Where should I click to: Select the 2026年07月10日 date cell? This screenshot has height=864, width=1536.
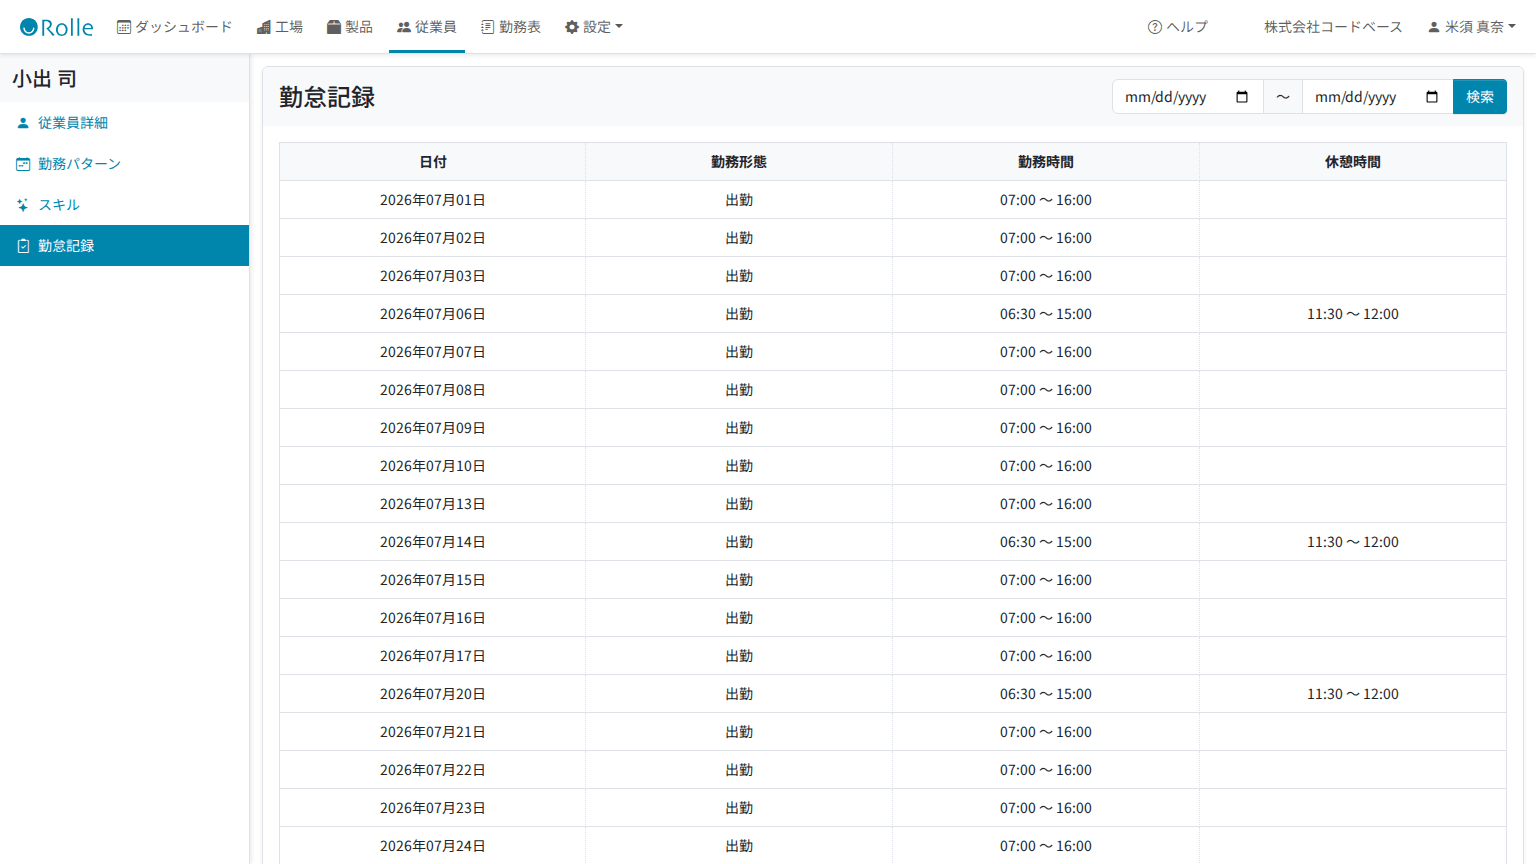pos(433,466)
